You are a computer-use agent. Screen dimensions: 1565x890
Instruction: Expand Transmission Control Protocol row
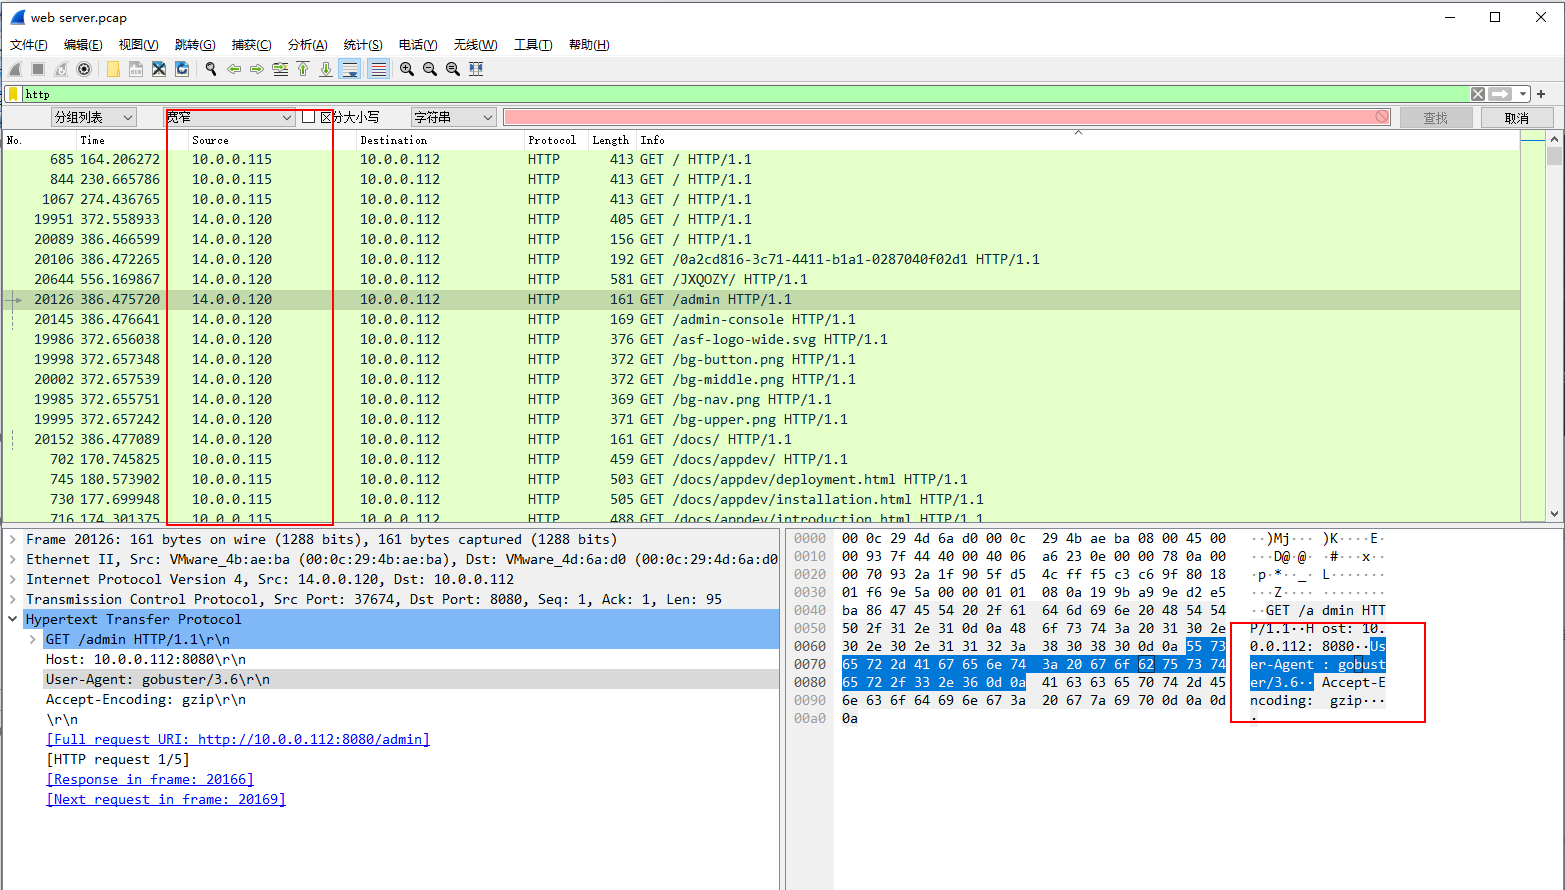pos(12,599)
